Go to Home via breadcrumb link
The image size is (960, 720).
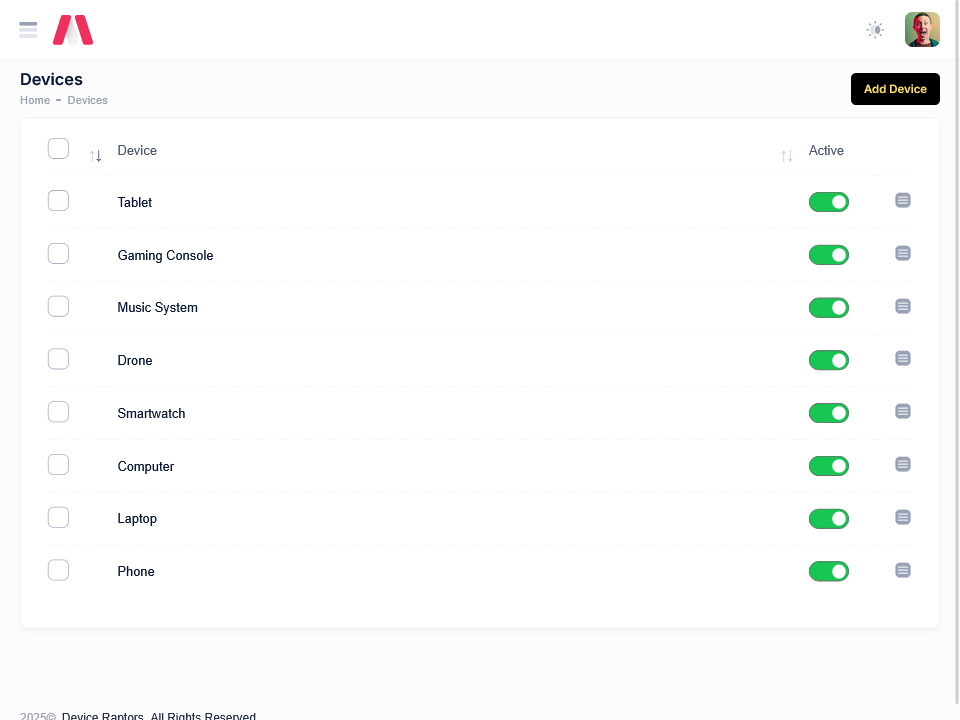(35, 101)
